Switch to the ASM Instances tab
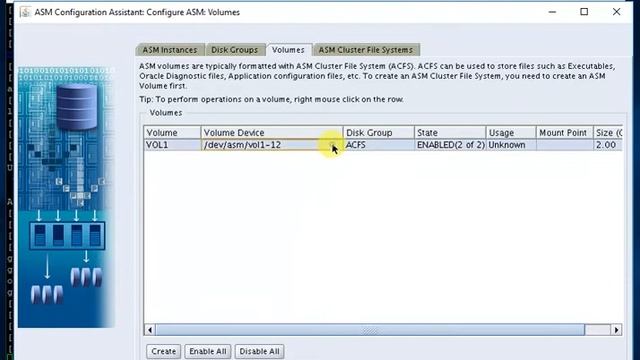This screenshot has height=360, width=640. pyautogui.click(x=170, y=50)
